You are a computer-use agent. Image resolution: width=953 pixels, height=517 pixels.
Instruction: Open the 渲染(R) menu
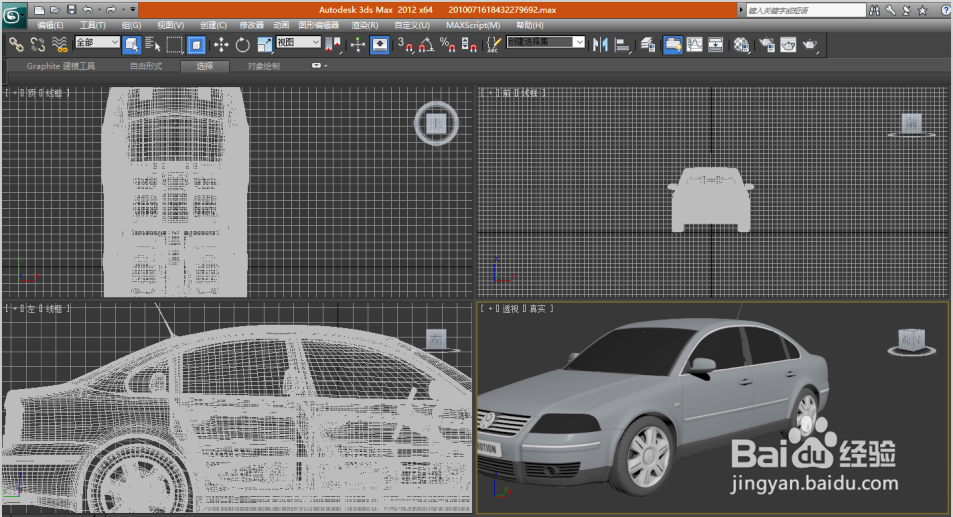tap(364, 25)
